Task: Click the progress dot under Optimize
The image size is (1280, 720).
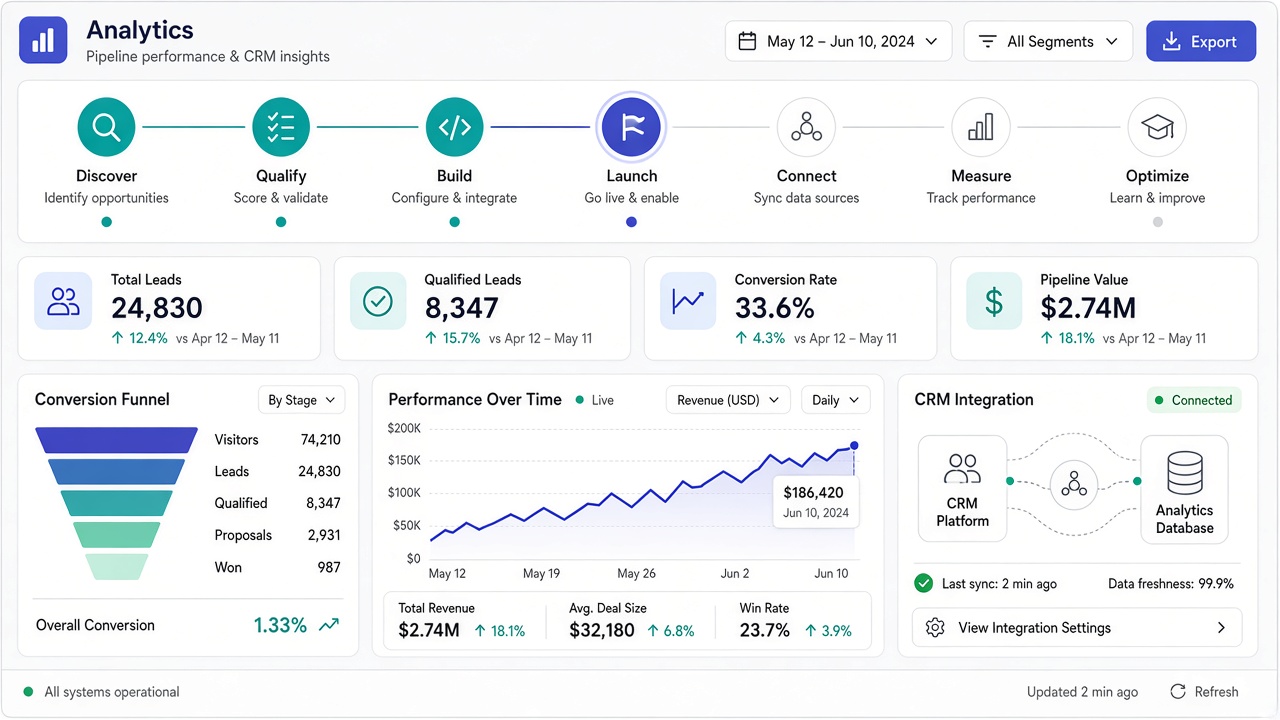Action: (x=1157, y=222)
